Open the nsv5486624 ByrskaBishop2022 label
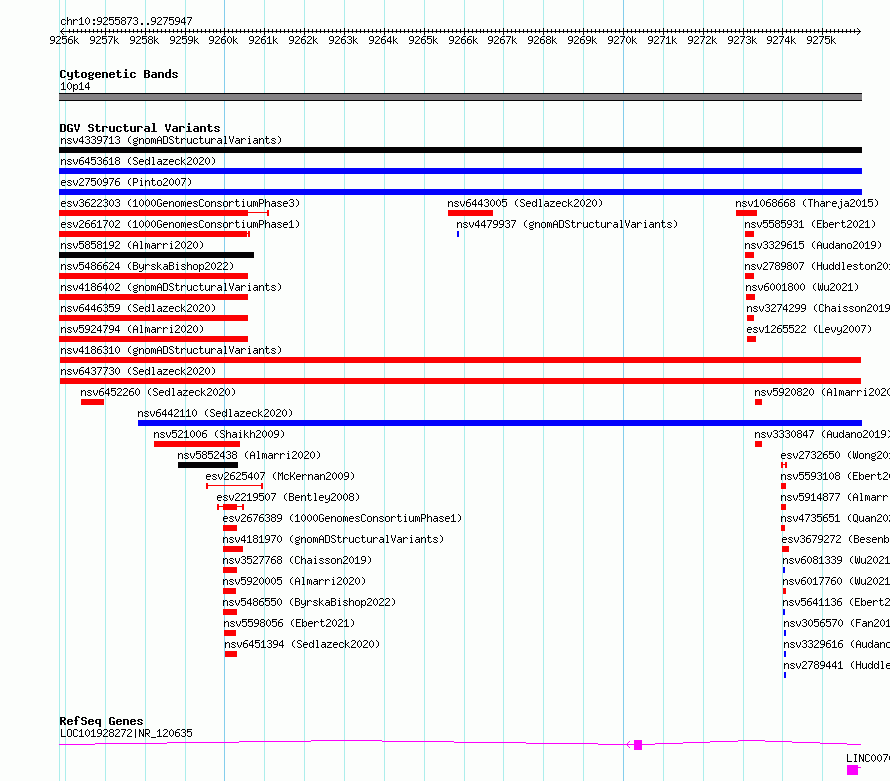This screenshot has width=890, height=781. (147, 266)
